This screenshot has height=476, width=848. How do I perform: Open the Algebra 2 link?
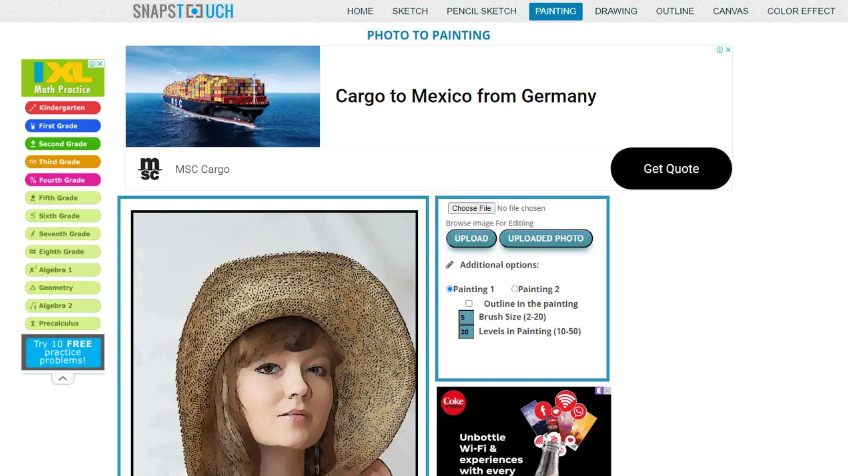[x=63, y=306]
